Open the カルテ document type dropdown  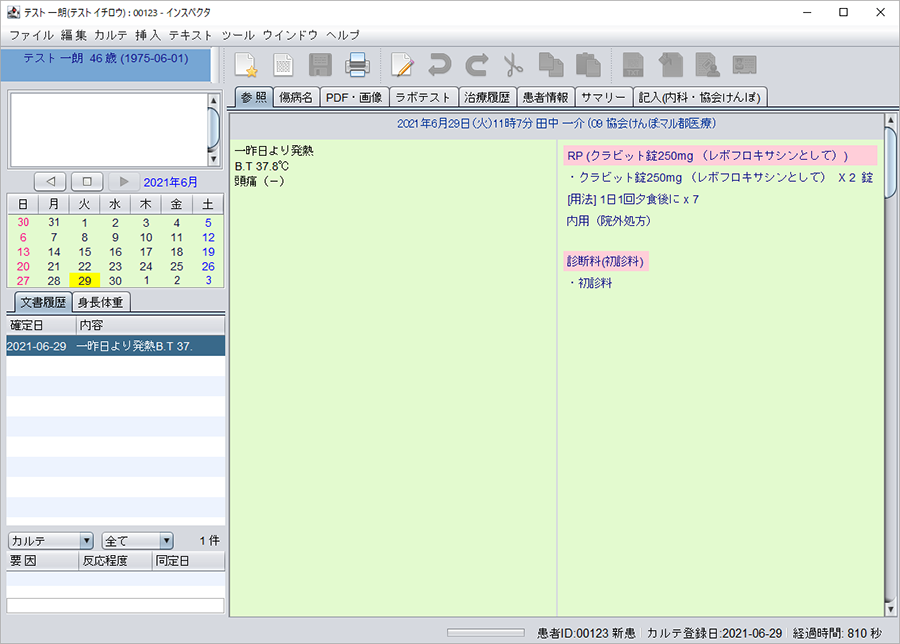coord(50,540)
